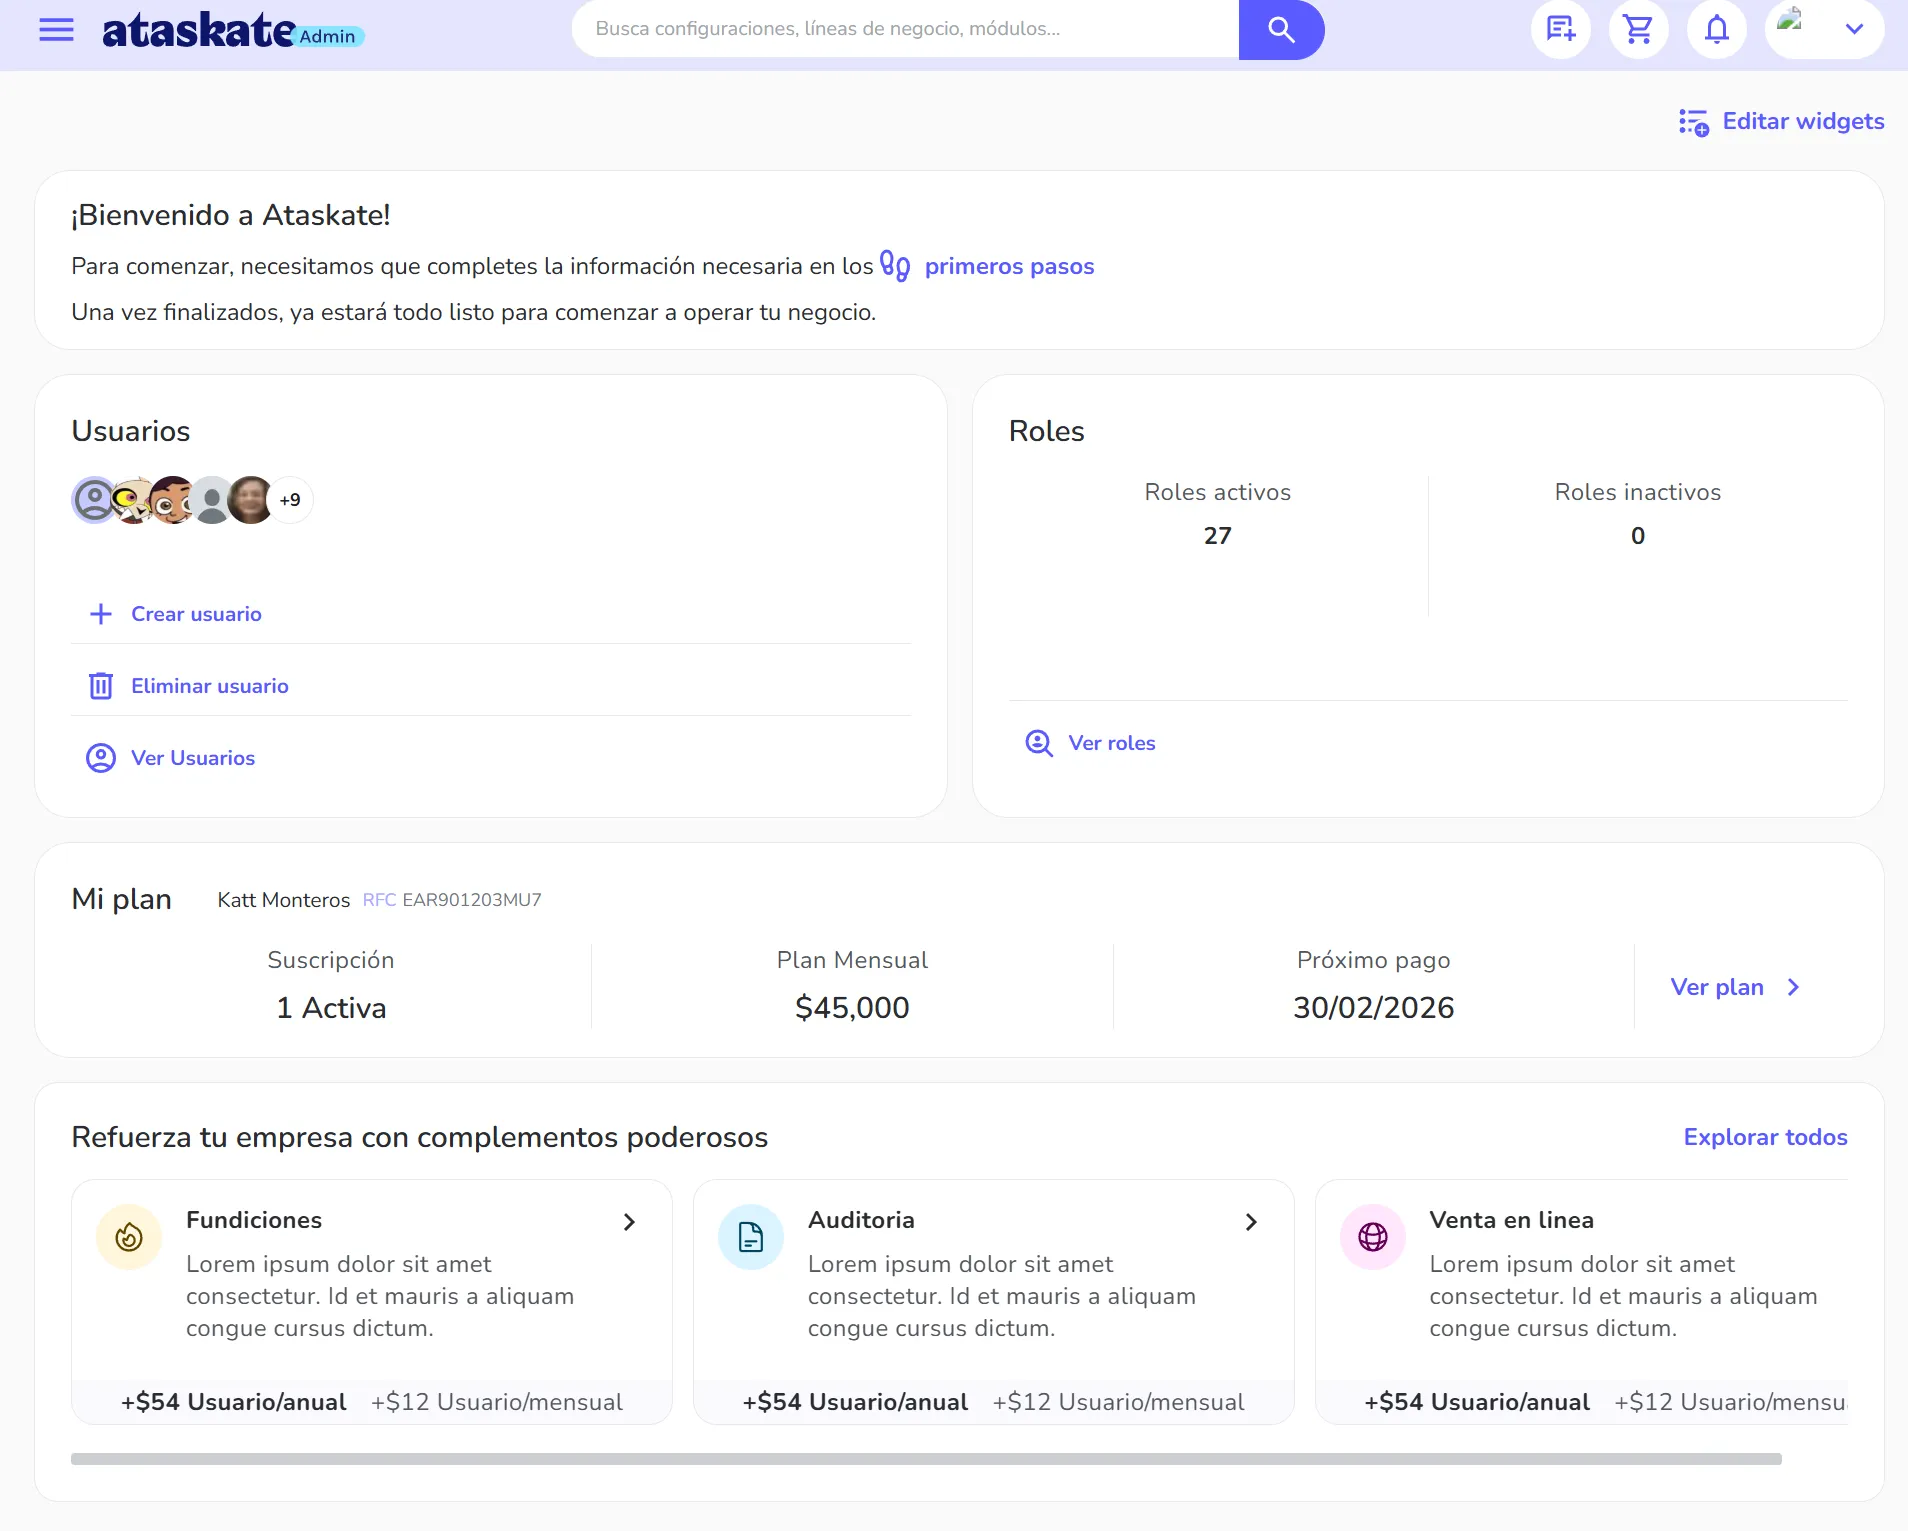Click the Plan Mensual amount $45,000
The width and height of the screenshot is (1908, 1531).
click(852, 1007)
